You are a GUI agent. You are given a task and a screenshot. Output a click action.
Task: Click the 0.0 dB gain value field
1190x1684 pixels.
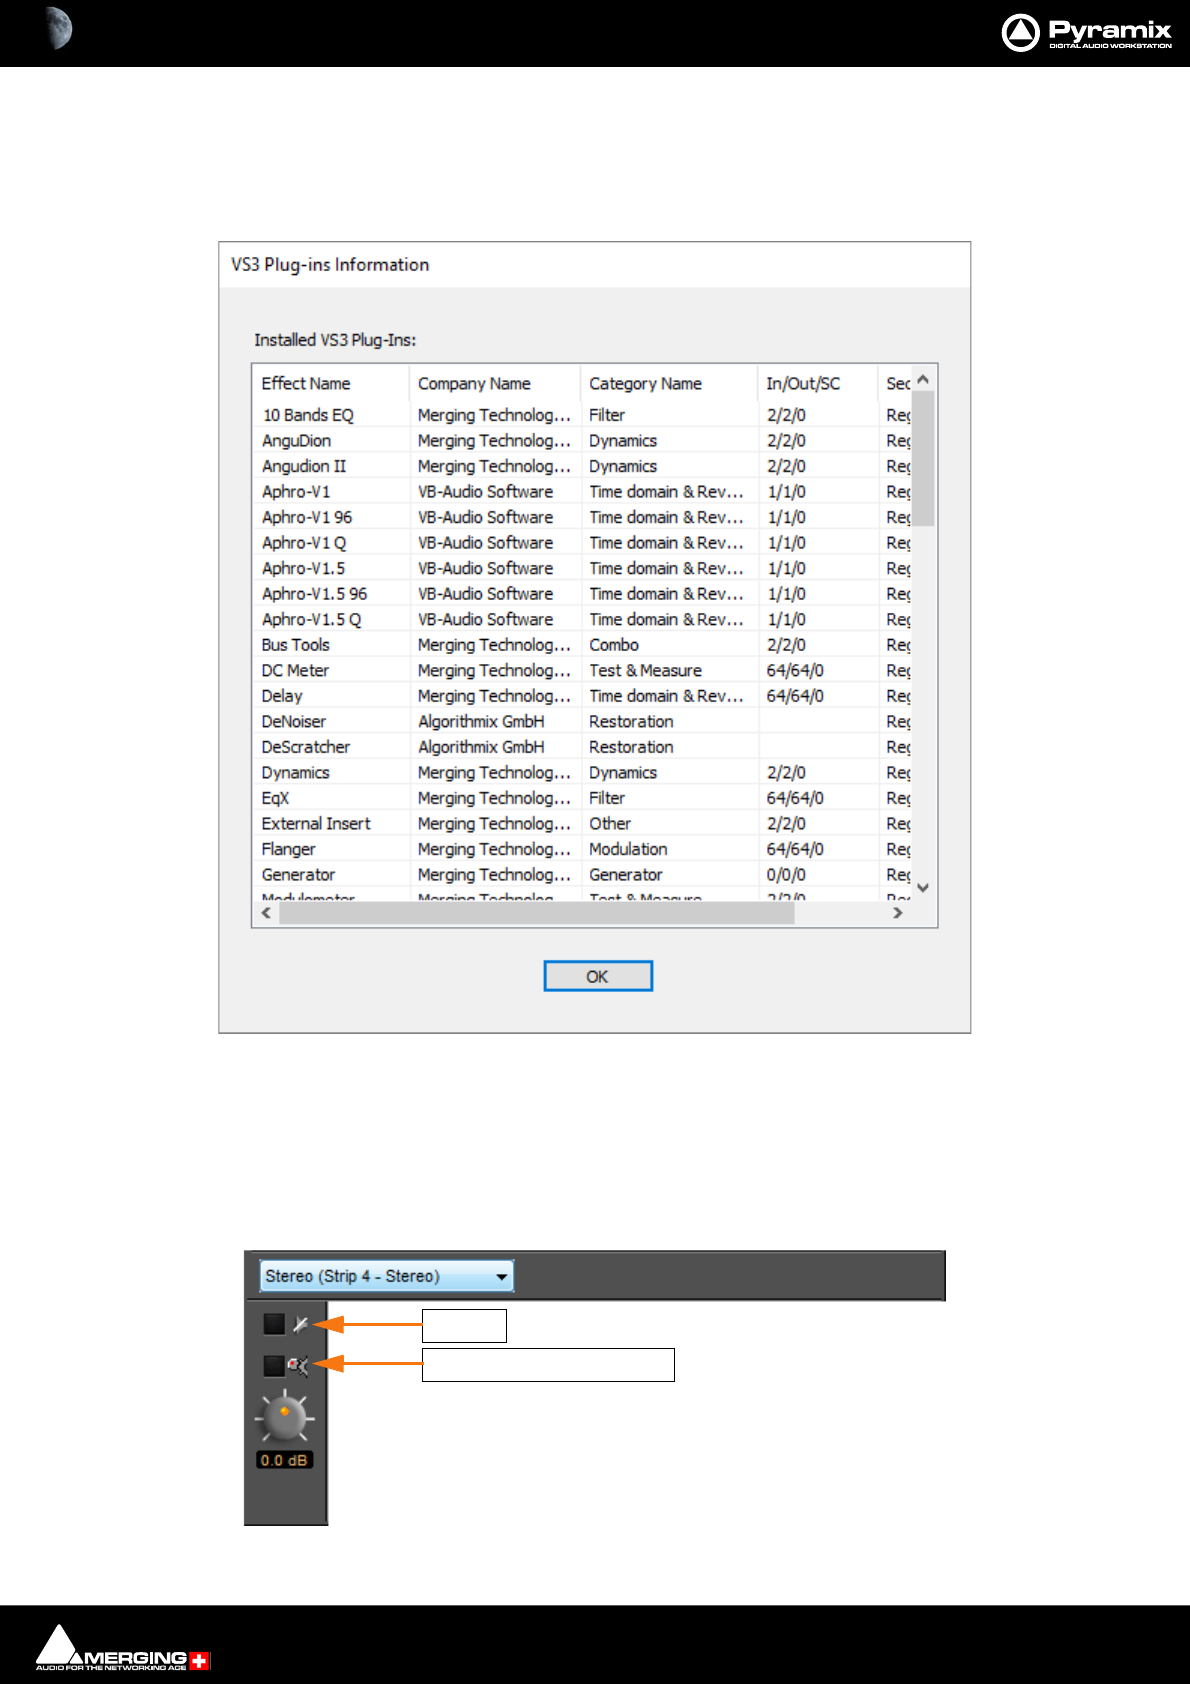click(x=285, y=1460)
